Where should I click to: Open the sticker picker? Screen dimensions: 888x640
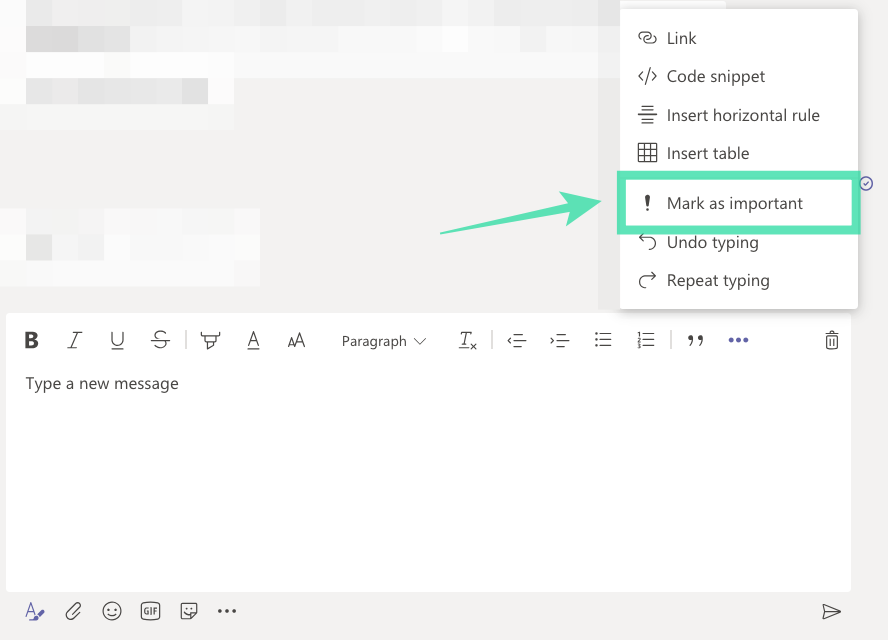(x=189, y=611)
